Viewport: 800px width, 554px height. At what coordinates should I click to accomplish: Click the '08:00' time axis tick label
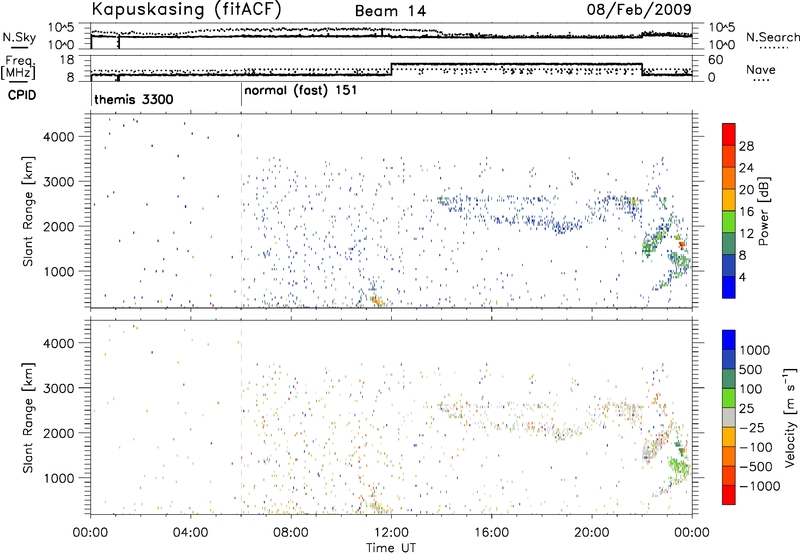[291, 533]
